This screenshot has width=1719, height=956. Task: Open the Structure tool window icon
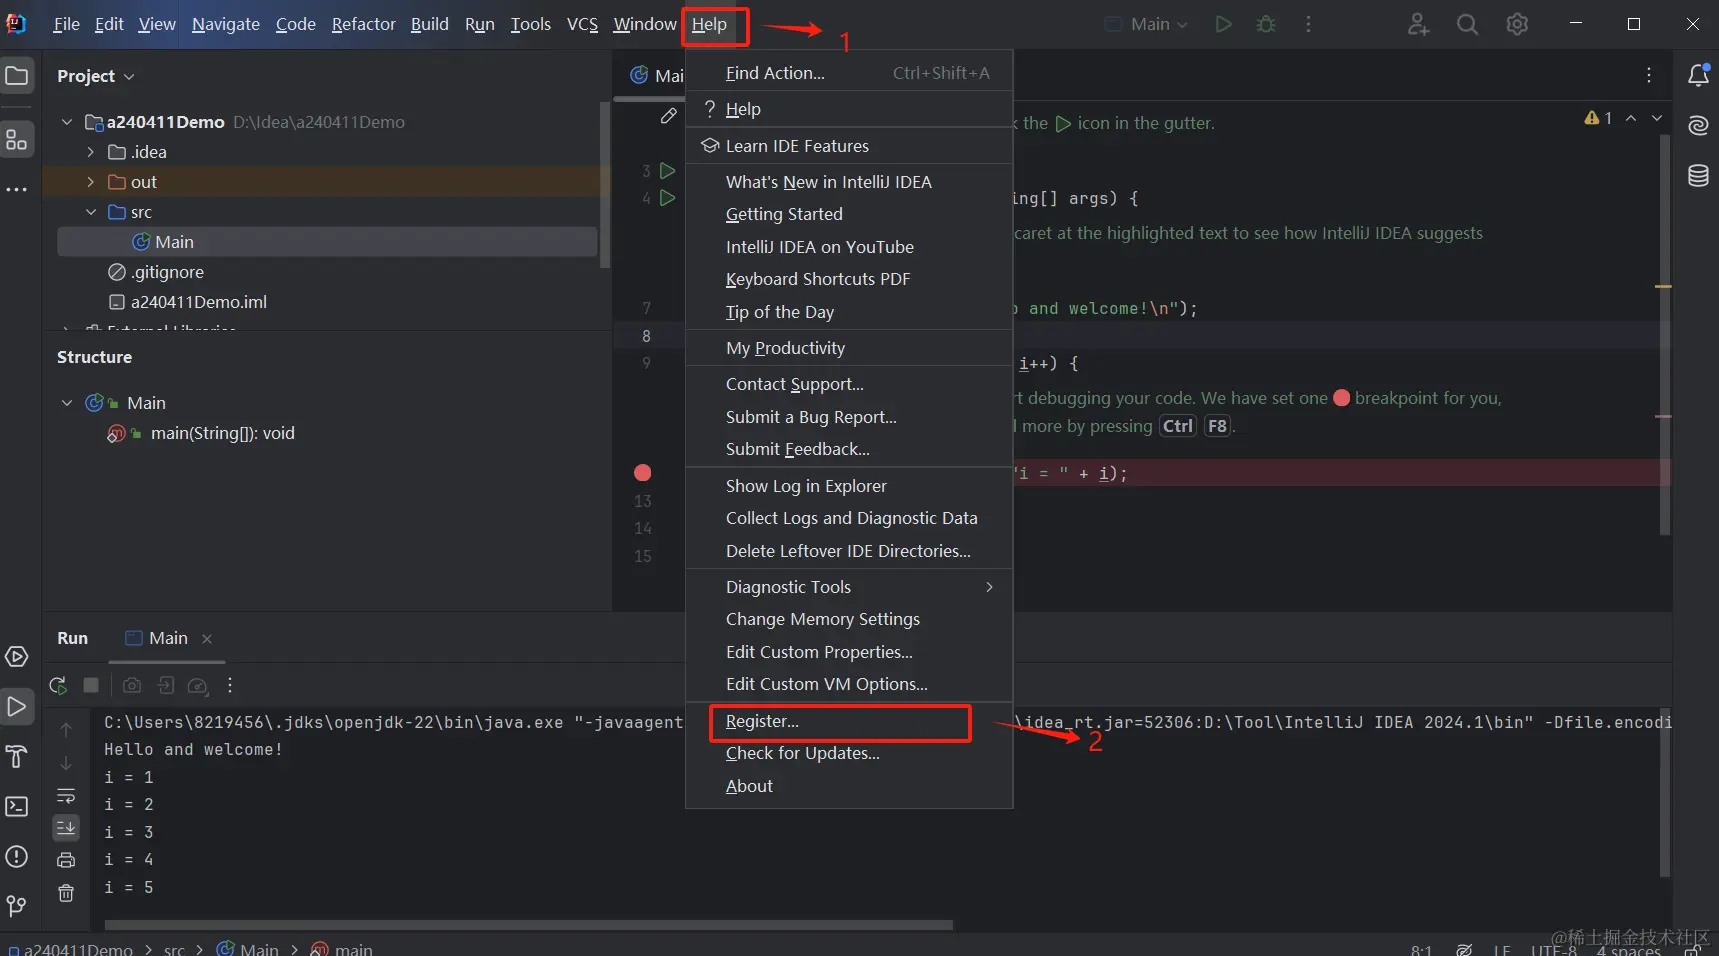click(x=17, y=139)
